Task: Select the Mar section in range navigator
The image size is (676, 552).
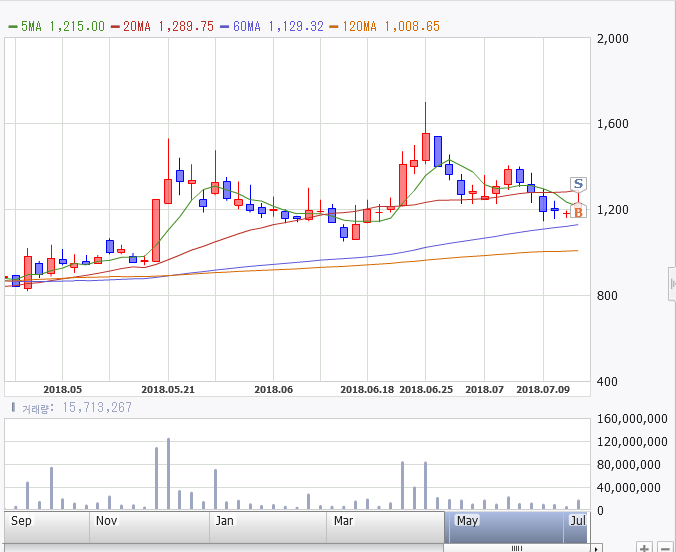Action: click(385, 527)
